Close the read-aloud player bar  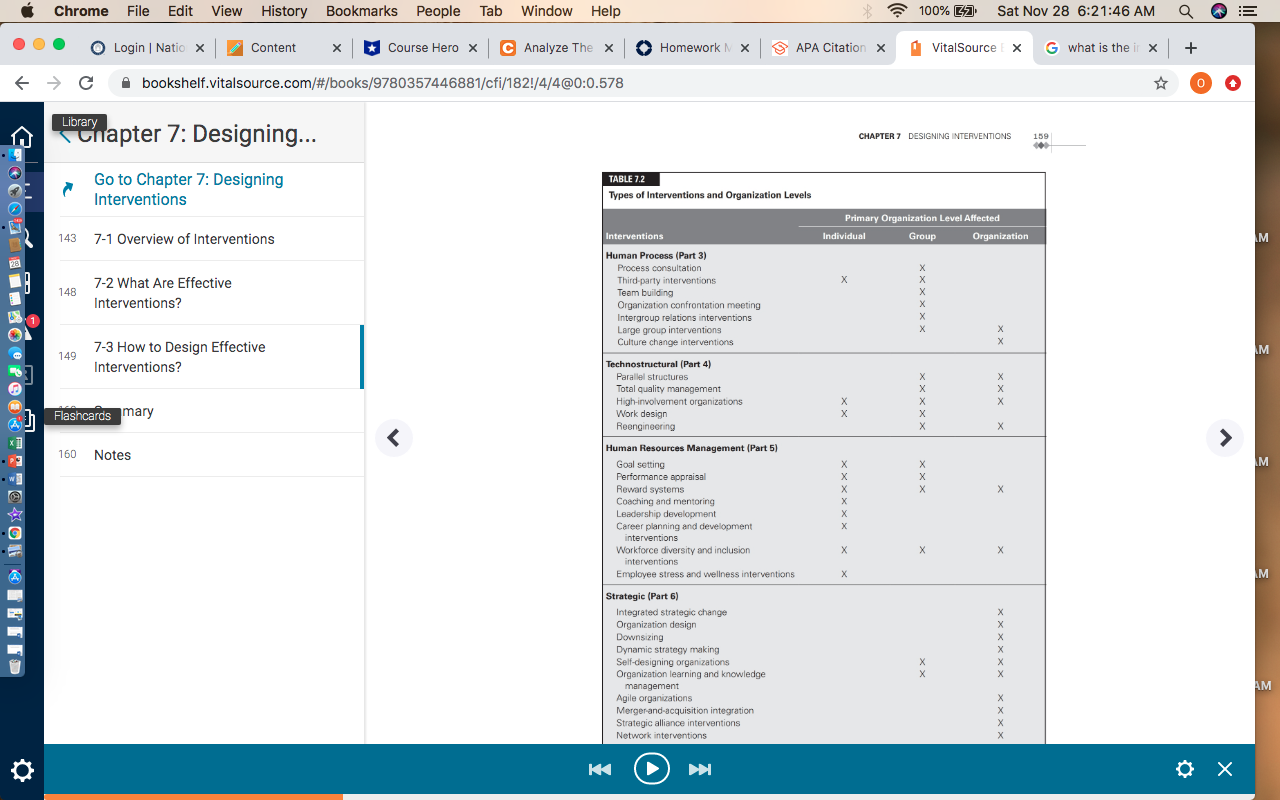point(1225,769)
